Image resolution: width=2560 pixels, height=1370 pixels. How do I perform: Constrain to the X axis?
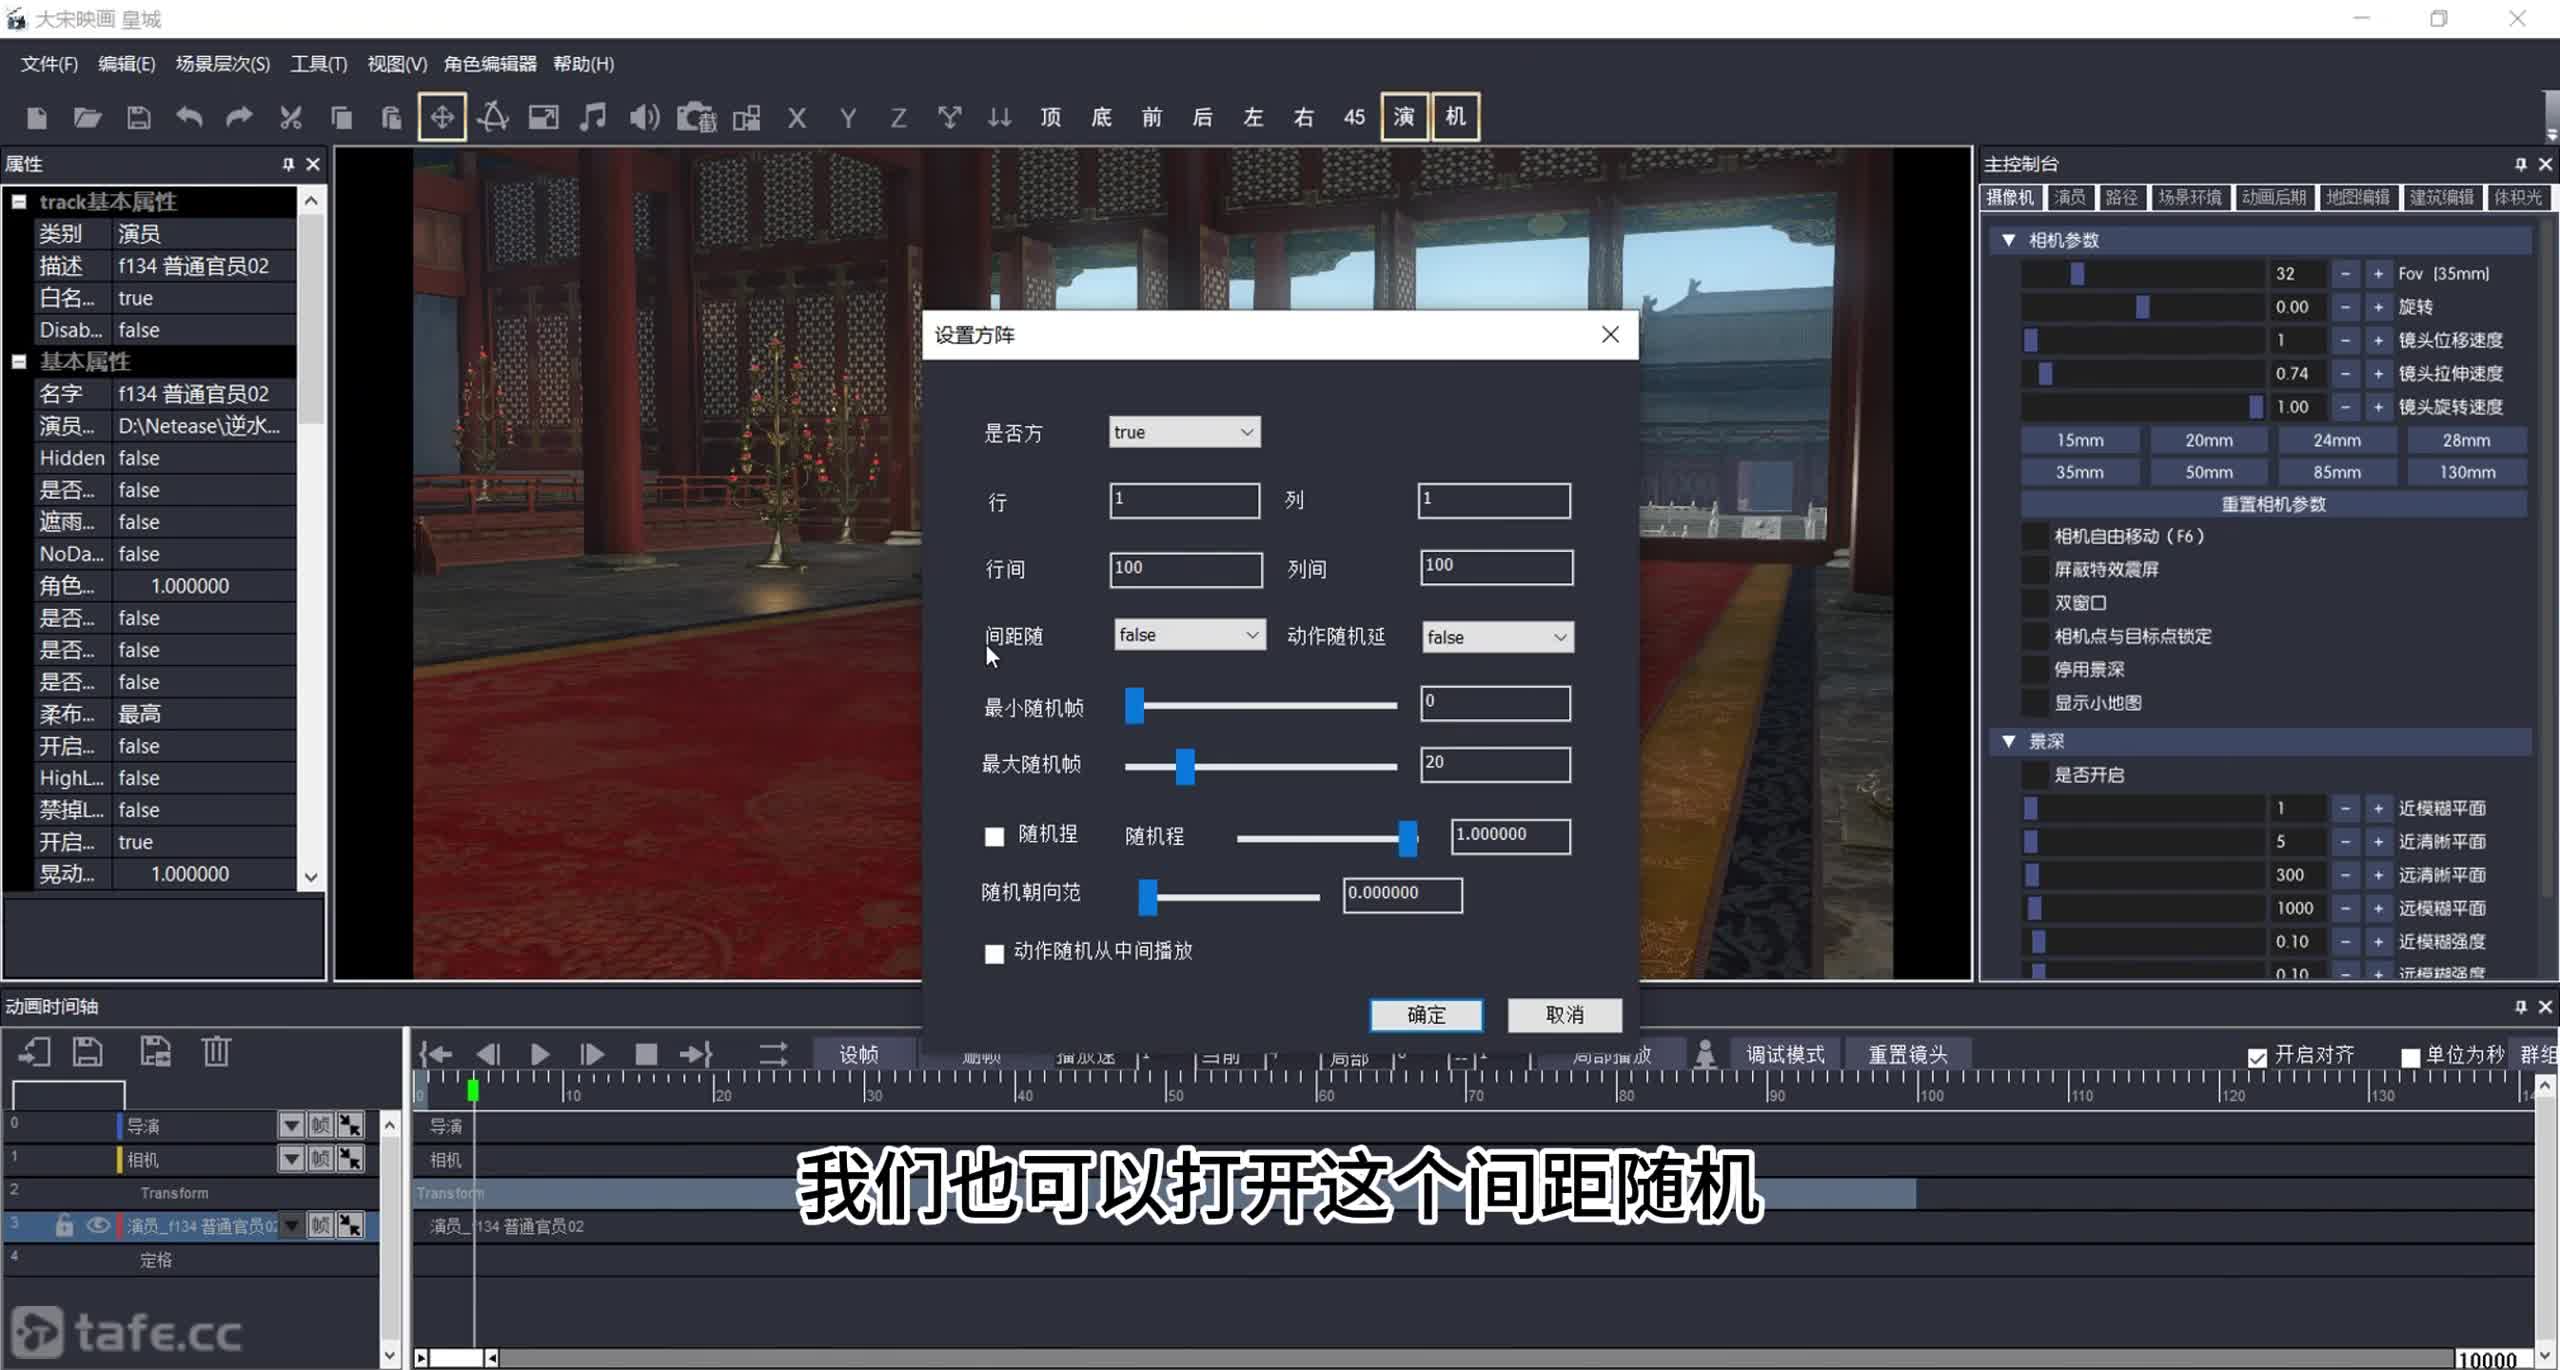(797, 119)
